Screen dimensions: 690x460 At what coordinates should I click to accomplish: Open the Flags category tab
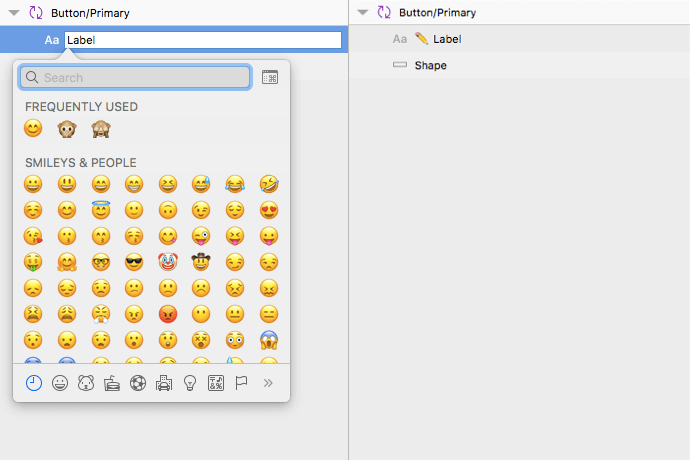click(241, 383)
